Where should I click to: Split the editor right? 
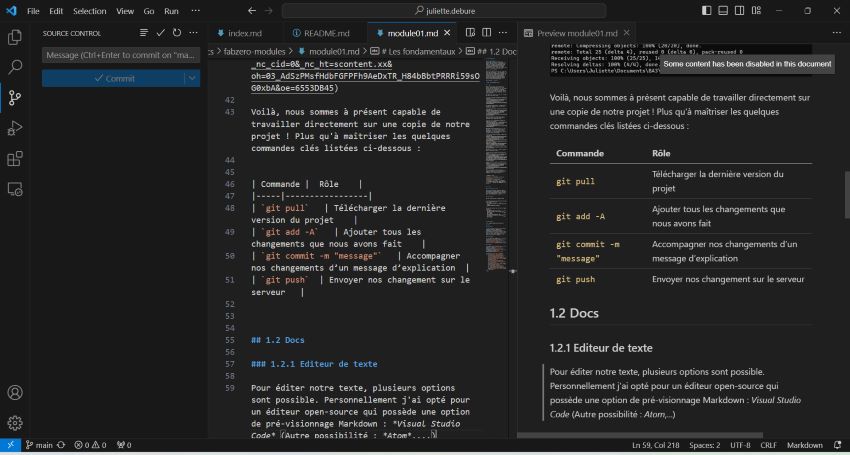coord(487,33)
